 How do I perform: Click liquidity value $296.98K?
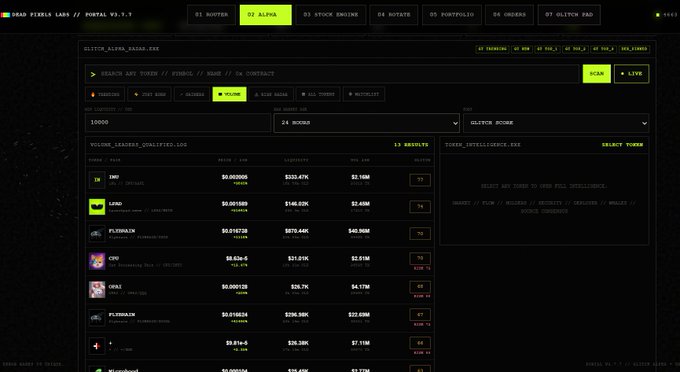pos(297,314)
